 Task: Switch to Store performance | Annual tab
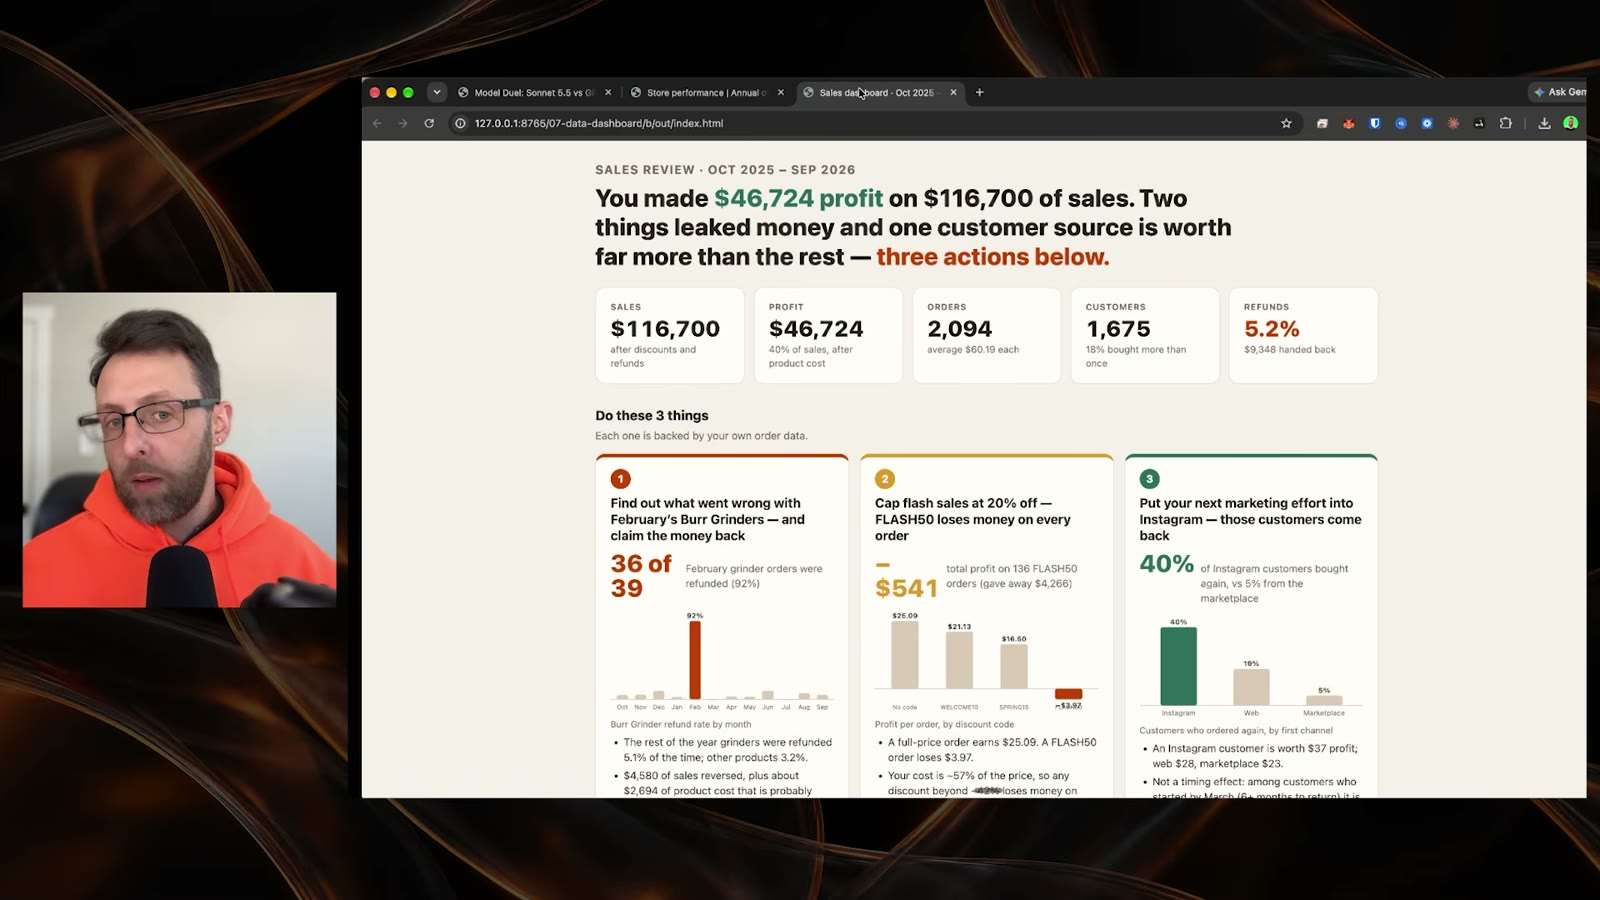click(x=707, y=92)
